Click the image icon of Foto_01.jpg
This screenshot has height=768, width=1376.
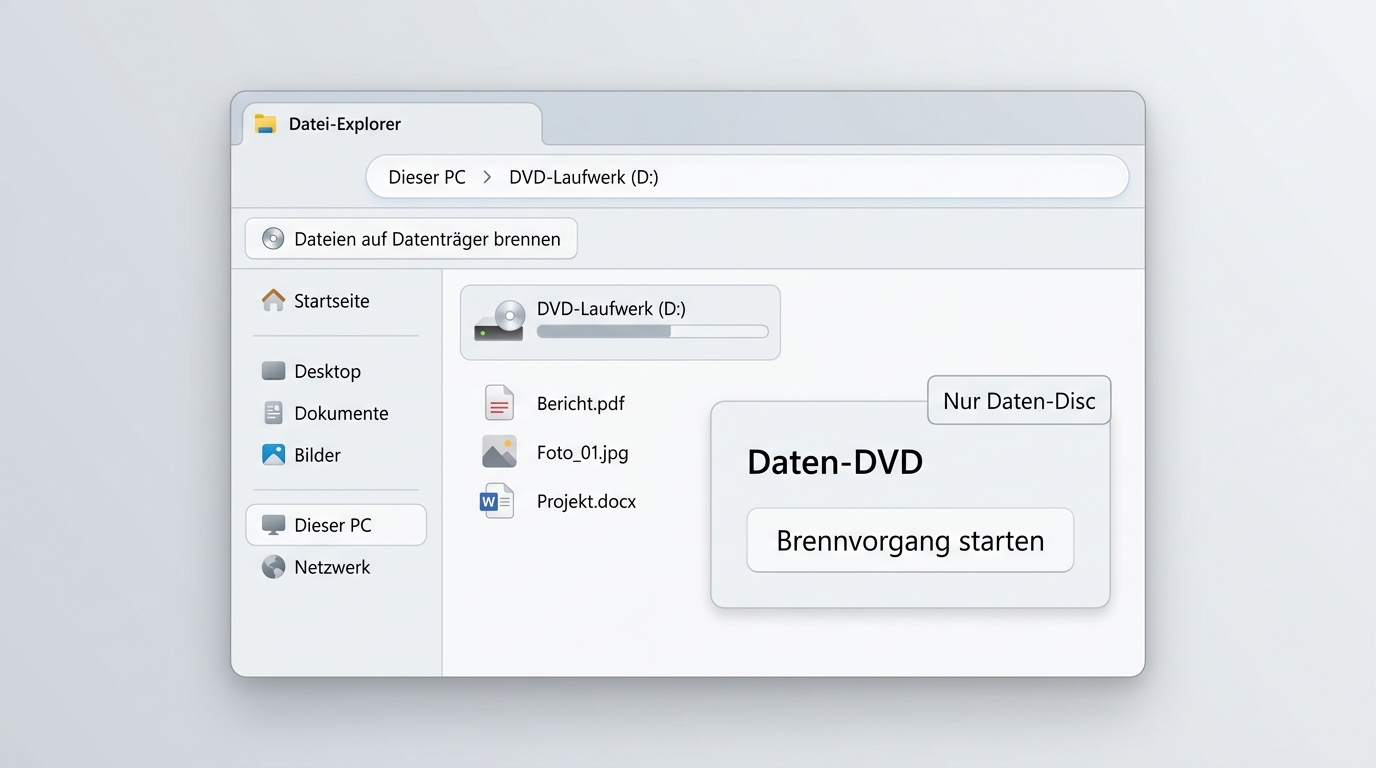499,452
